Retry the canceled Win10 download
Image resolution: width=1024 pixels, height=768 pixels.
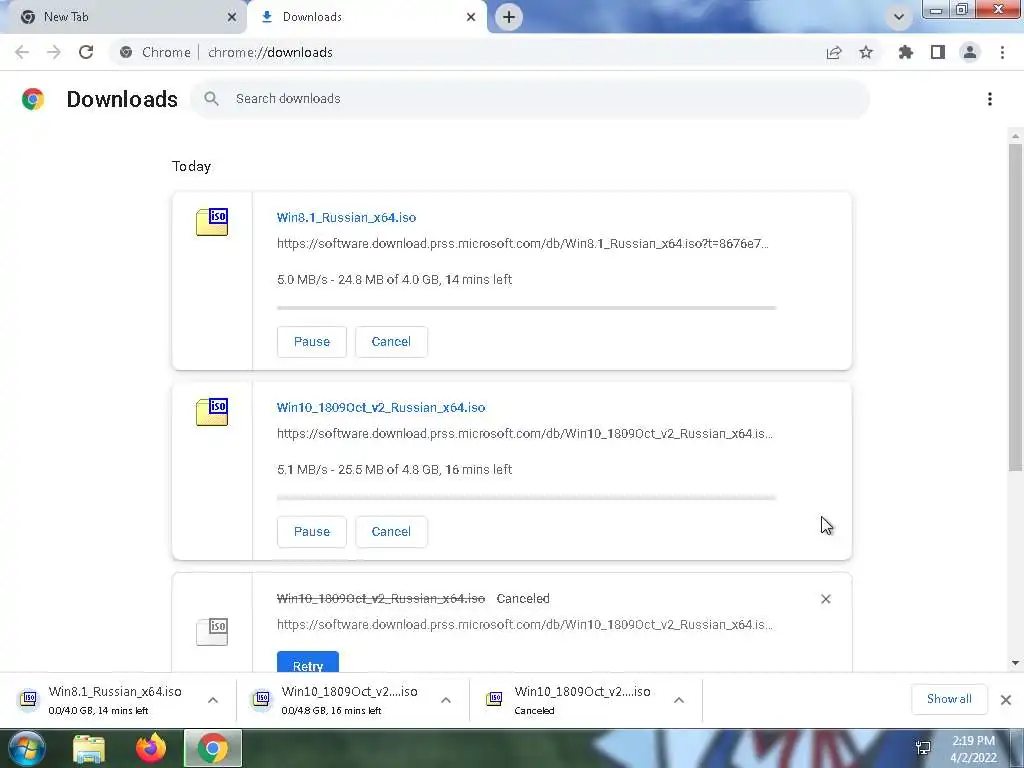click(x=308, y=662)
